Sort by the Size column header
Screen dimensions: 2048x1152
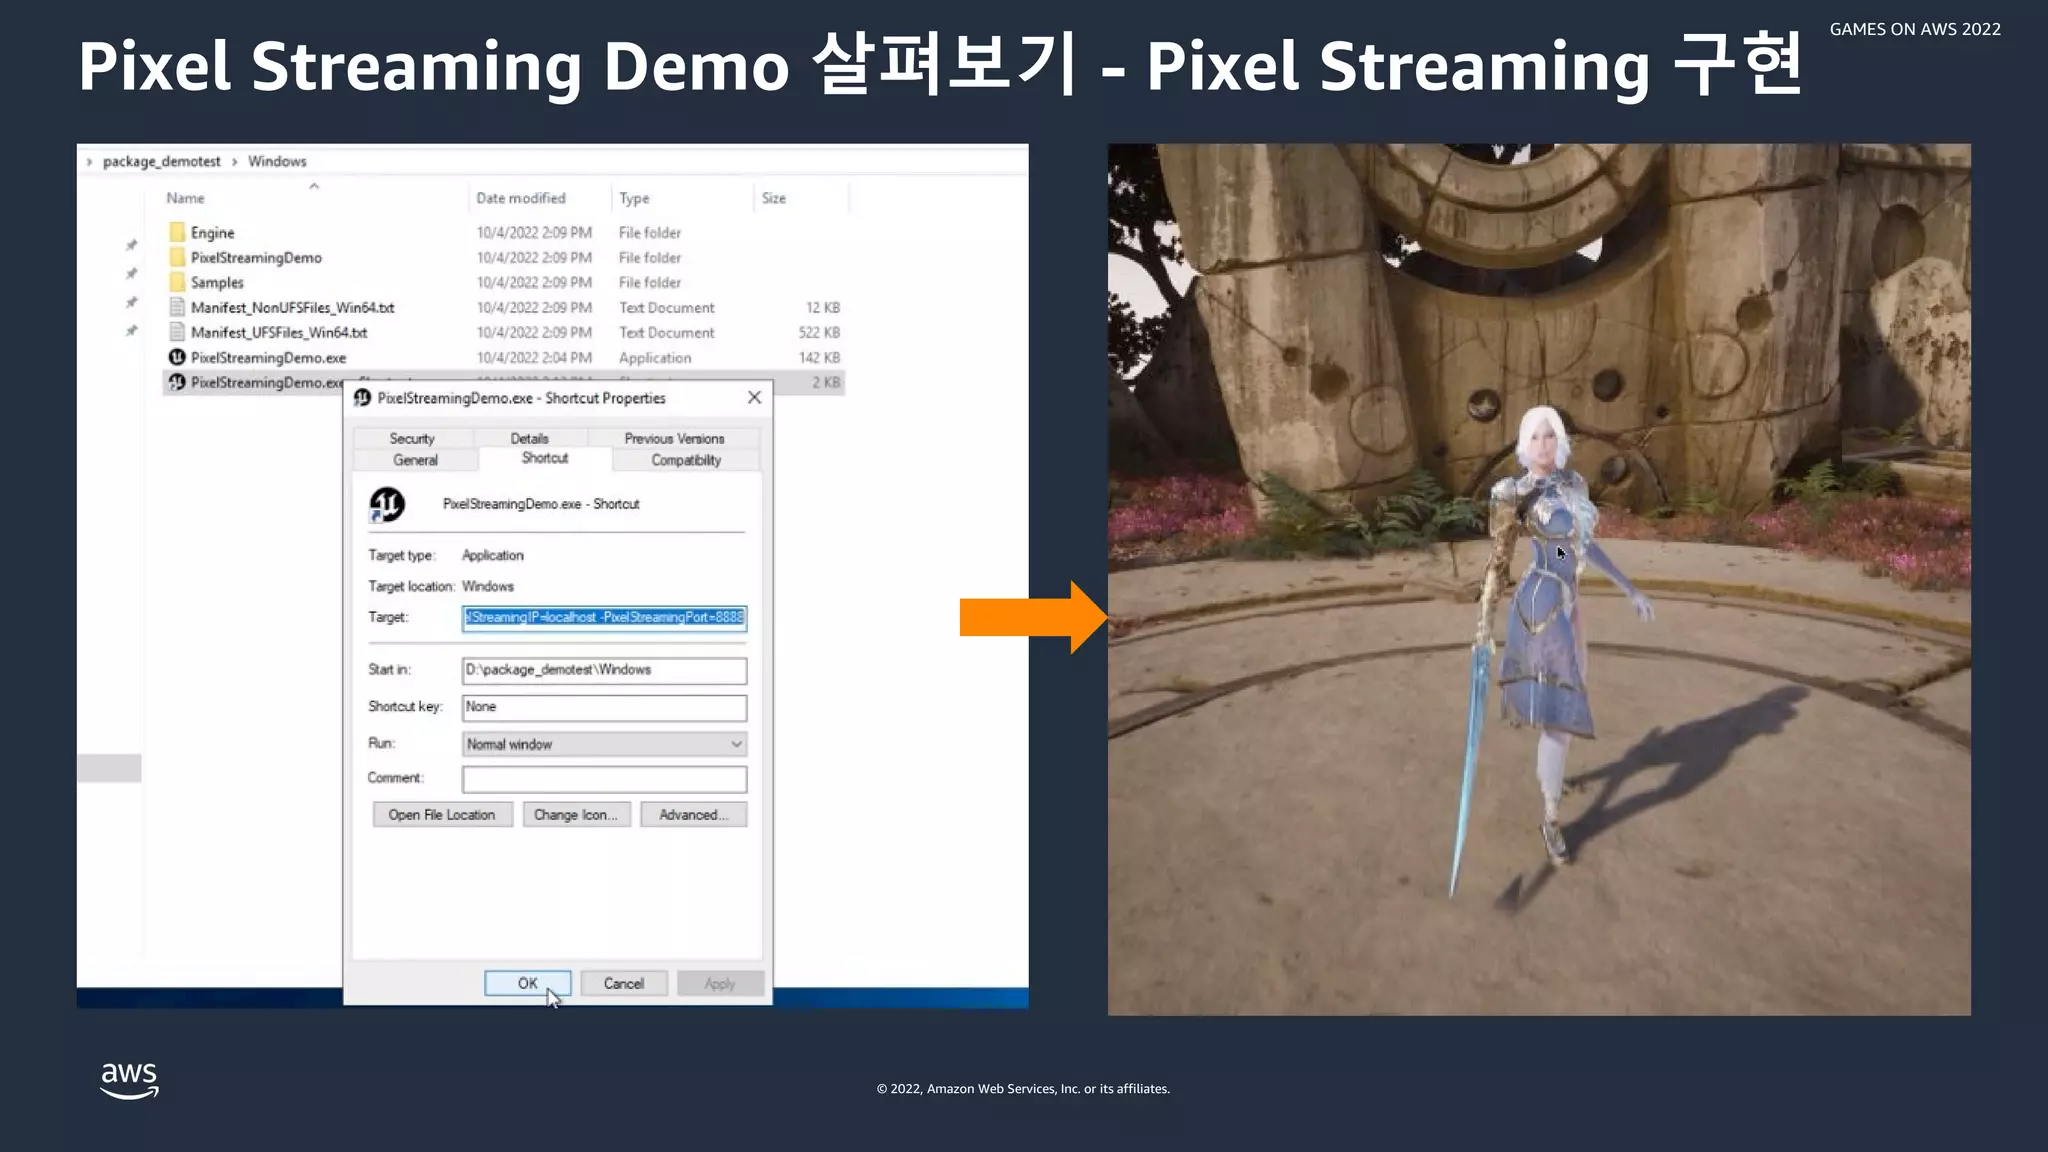(x=774, y=198)
